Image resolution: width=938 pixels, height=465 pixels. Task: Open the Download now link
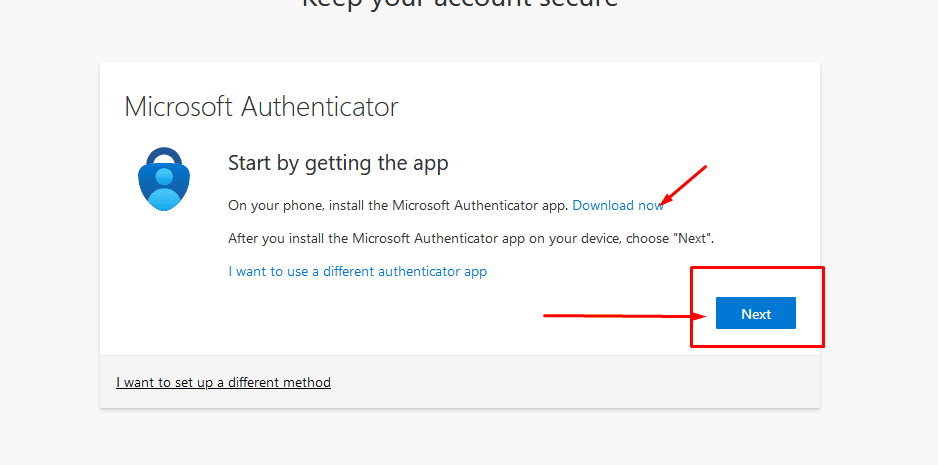pyautogui.click(x=618, y=205)
